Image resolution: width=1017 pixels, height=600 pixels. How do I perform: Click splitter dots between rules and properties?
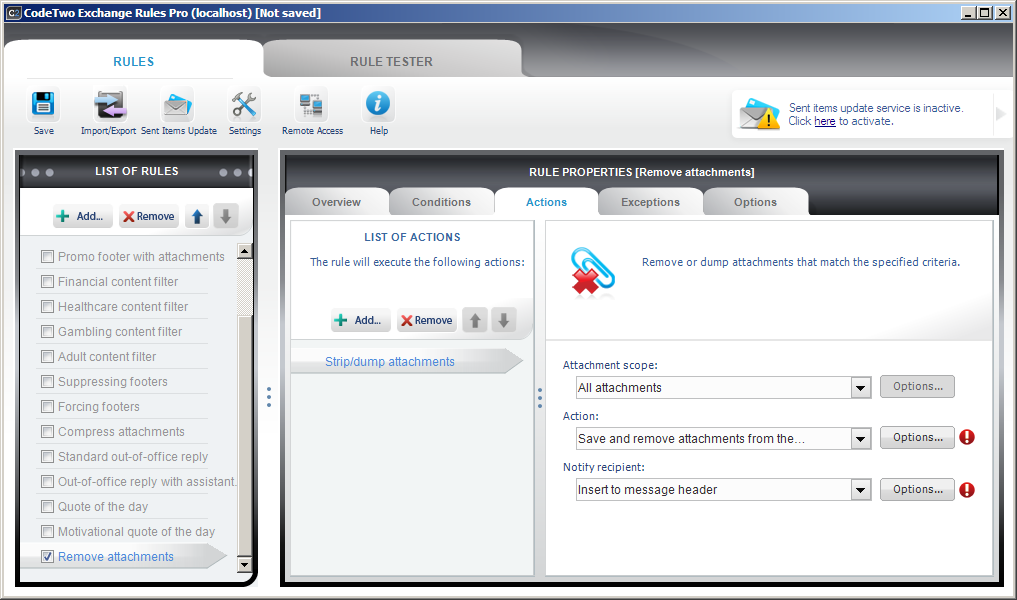click(x=269, y=397)
